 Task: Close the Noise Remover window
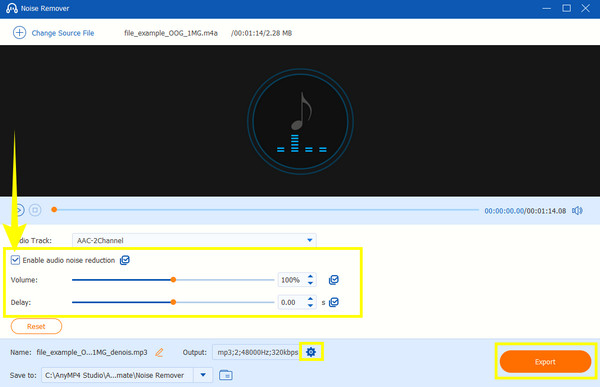tap(585, 8)
